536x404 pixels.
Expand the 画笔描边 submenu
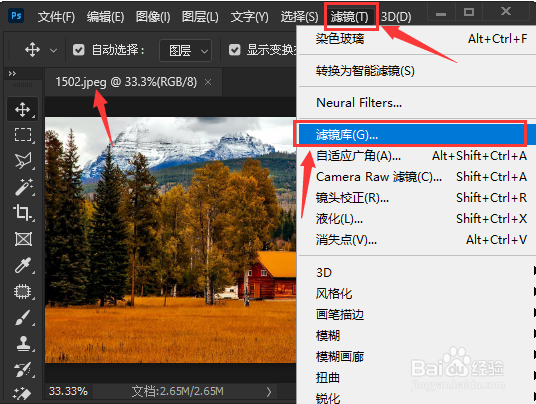tap(417, 314)
